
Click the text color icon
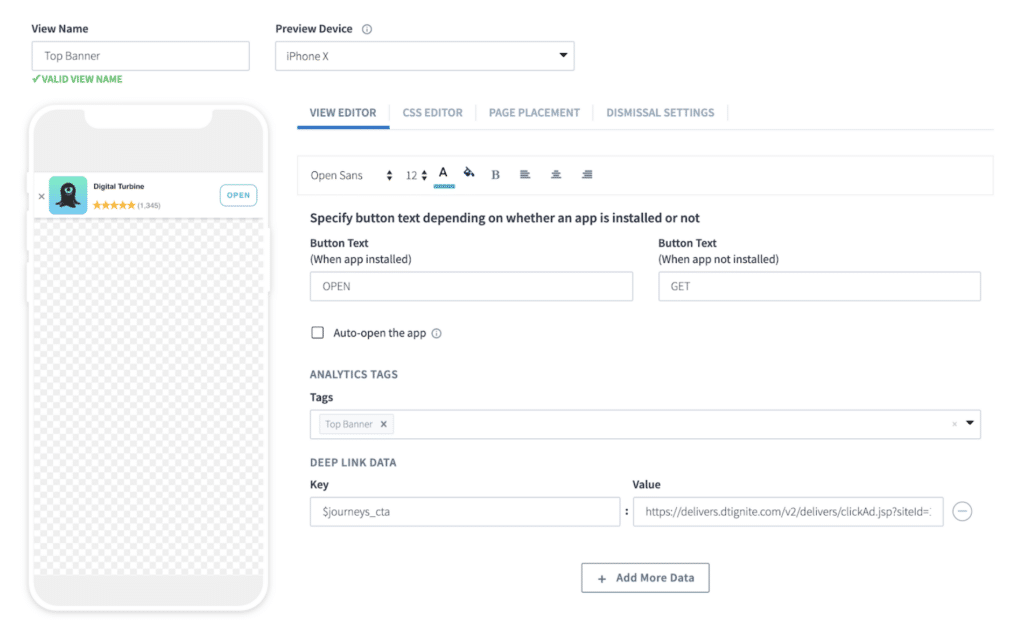pyautogui.click(x=443, y=174)
